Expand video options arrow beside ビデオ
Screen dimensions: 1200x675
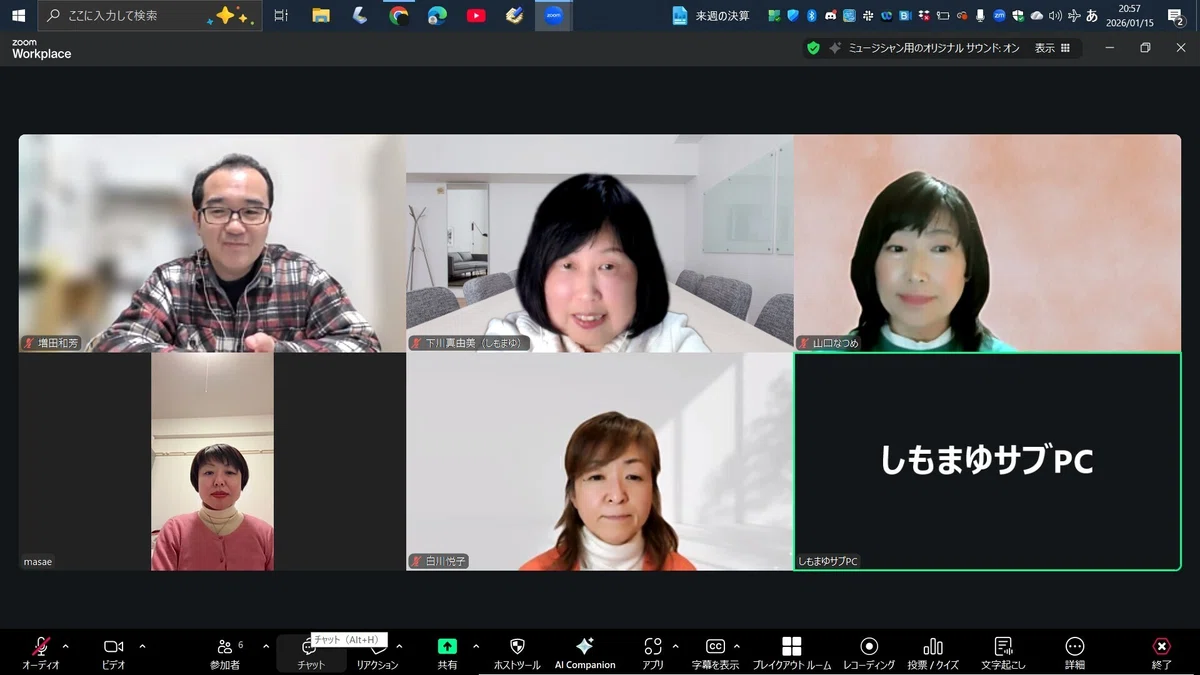[142, 646]
